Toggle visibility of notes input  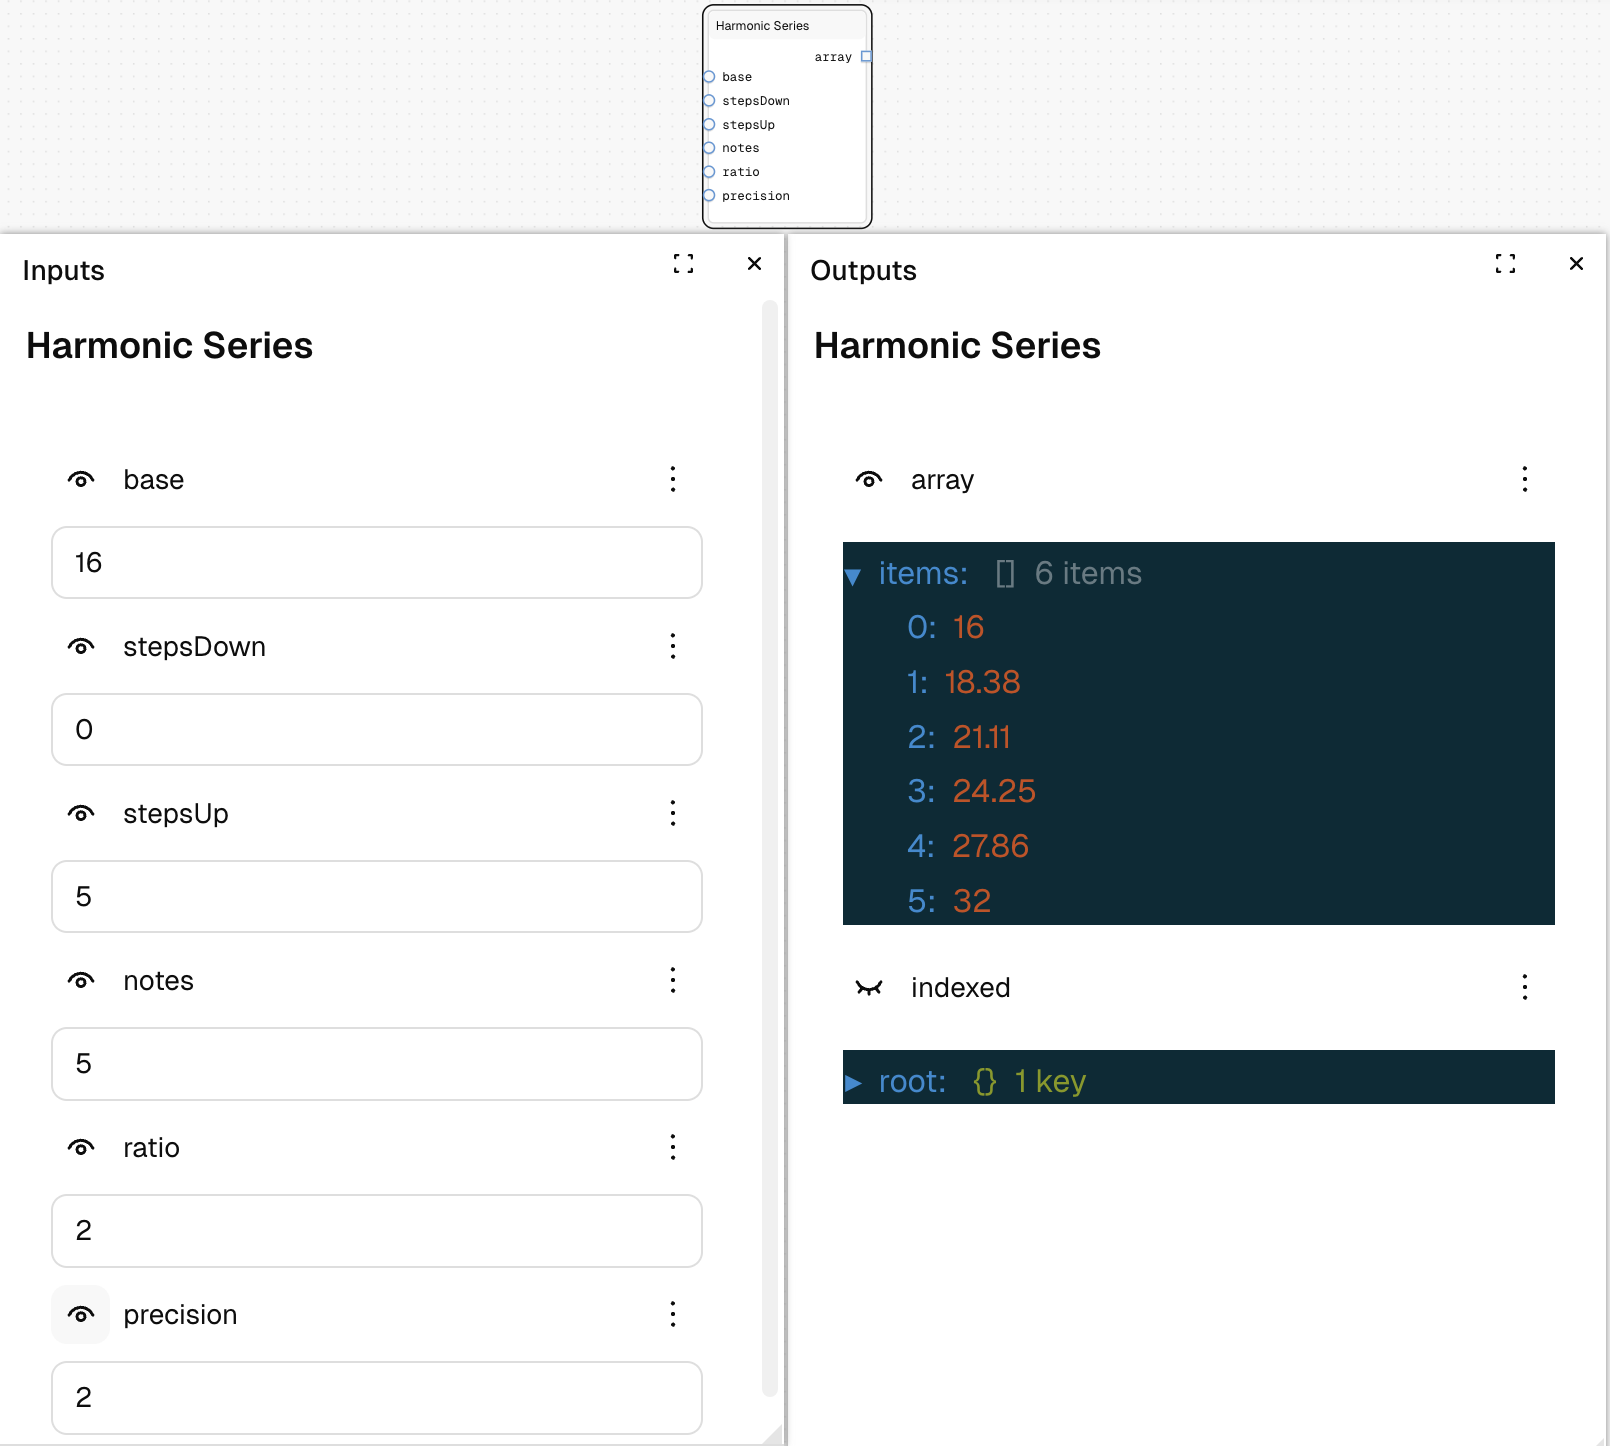pos(81,981)
